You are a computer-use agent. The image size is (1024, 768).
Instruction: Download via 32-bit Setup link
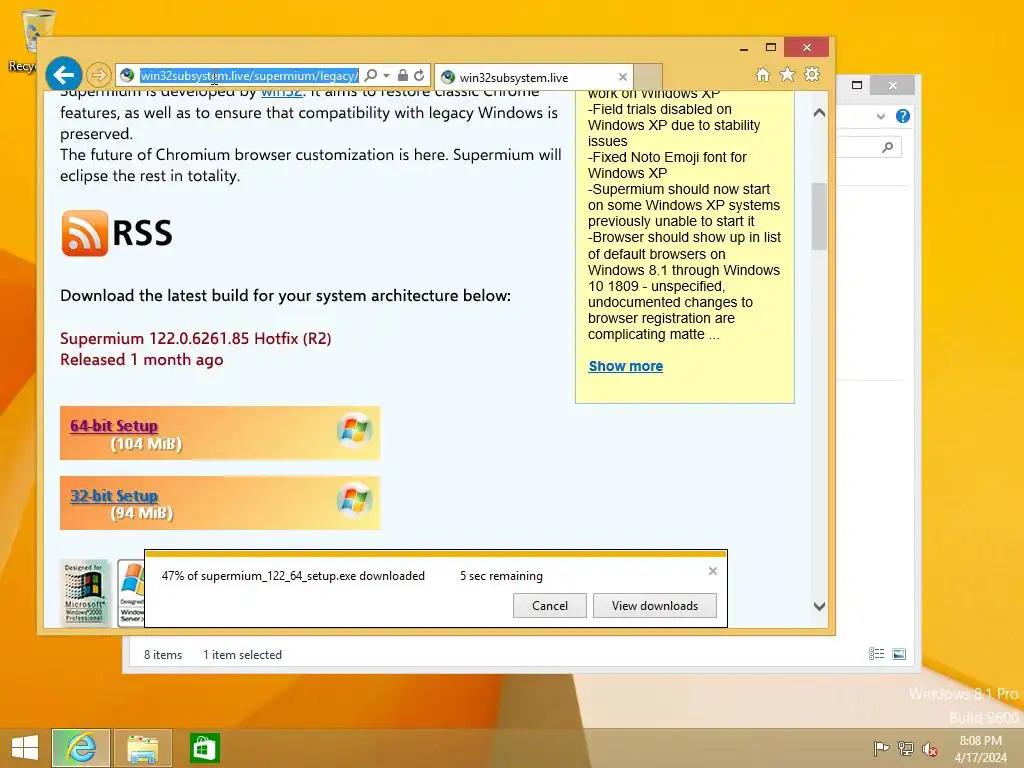click(114, 496)
